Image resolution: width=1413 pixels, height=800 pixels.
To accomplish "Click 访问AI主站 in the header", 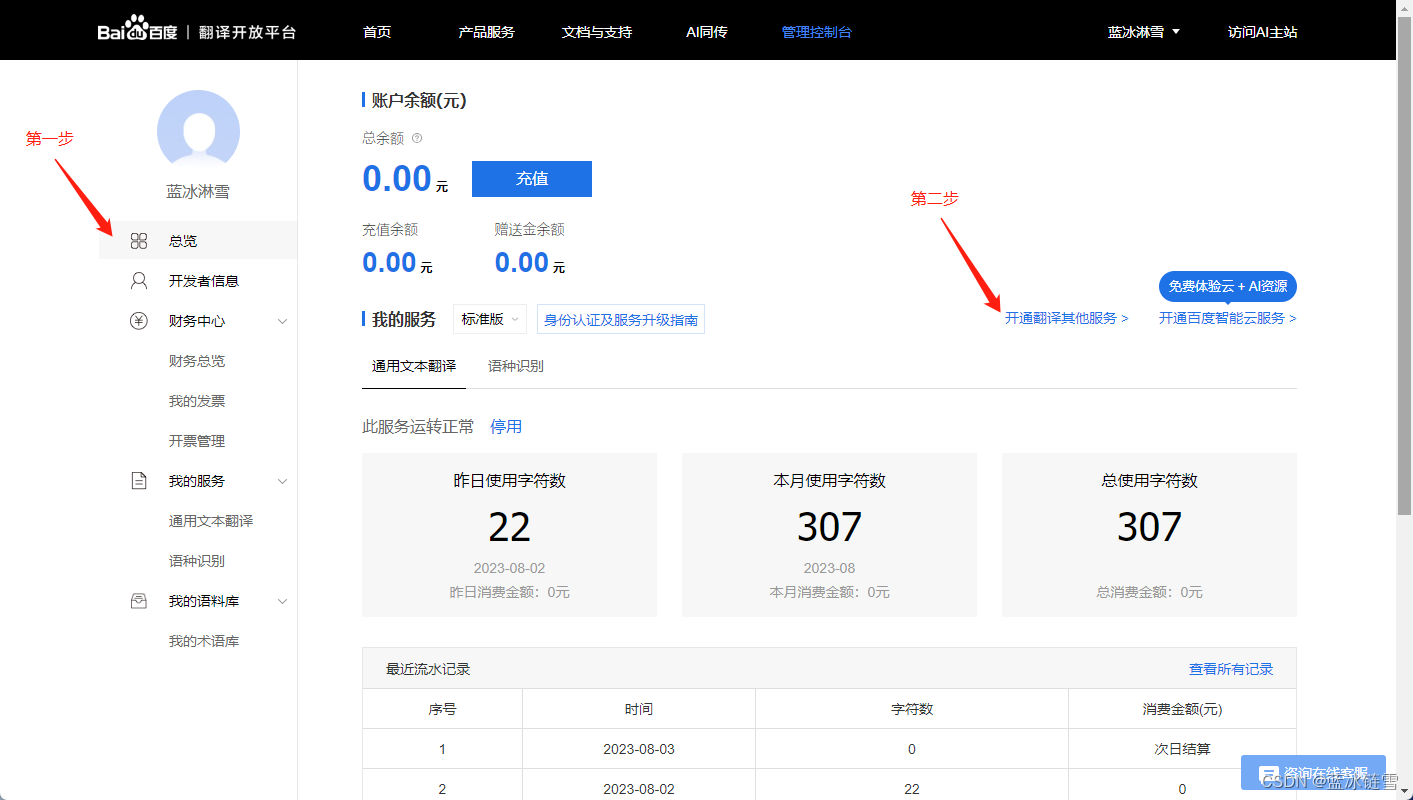I will coord(1263,32).
